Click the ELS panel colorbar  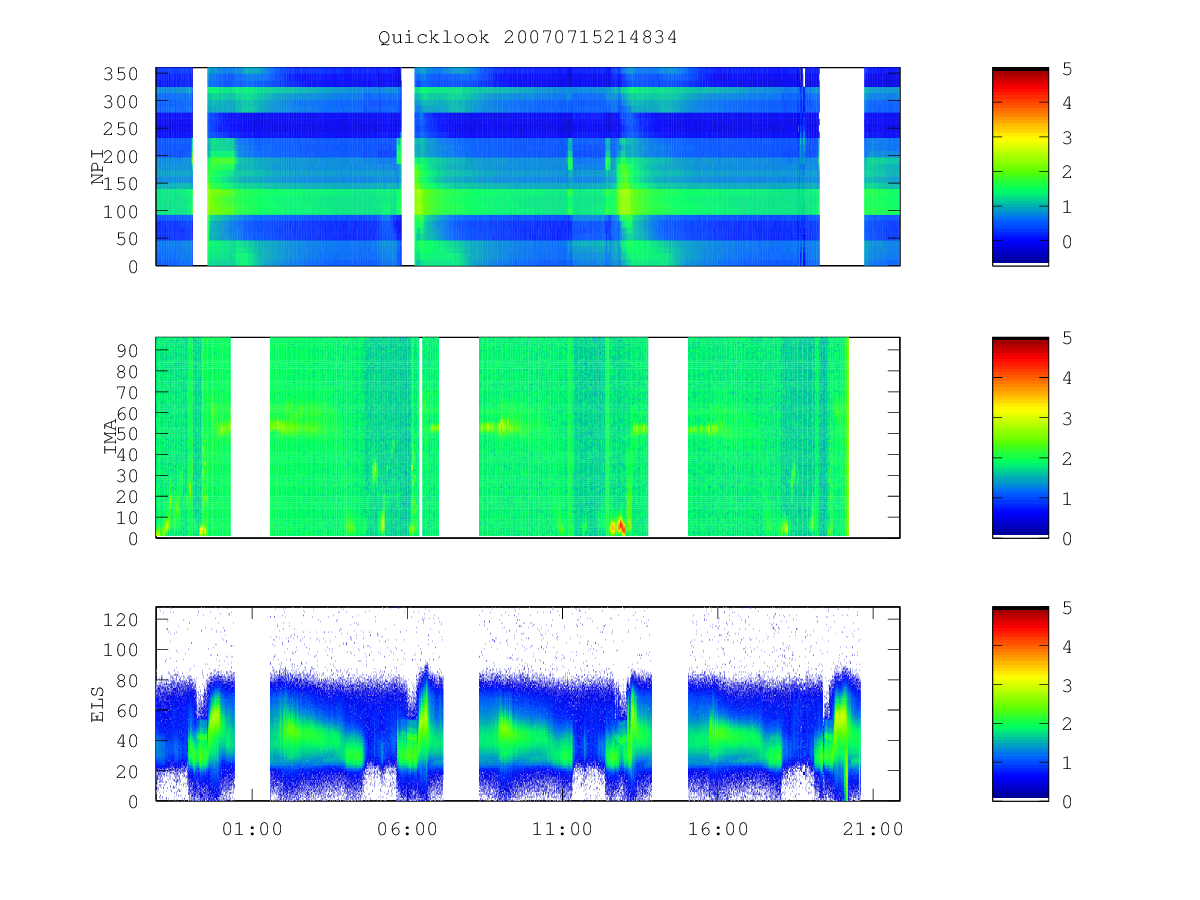coord(1020,704)
